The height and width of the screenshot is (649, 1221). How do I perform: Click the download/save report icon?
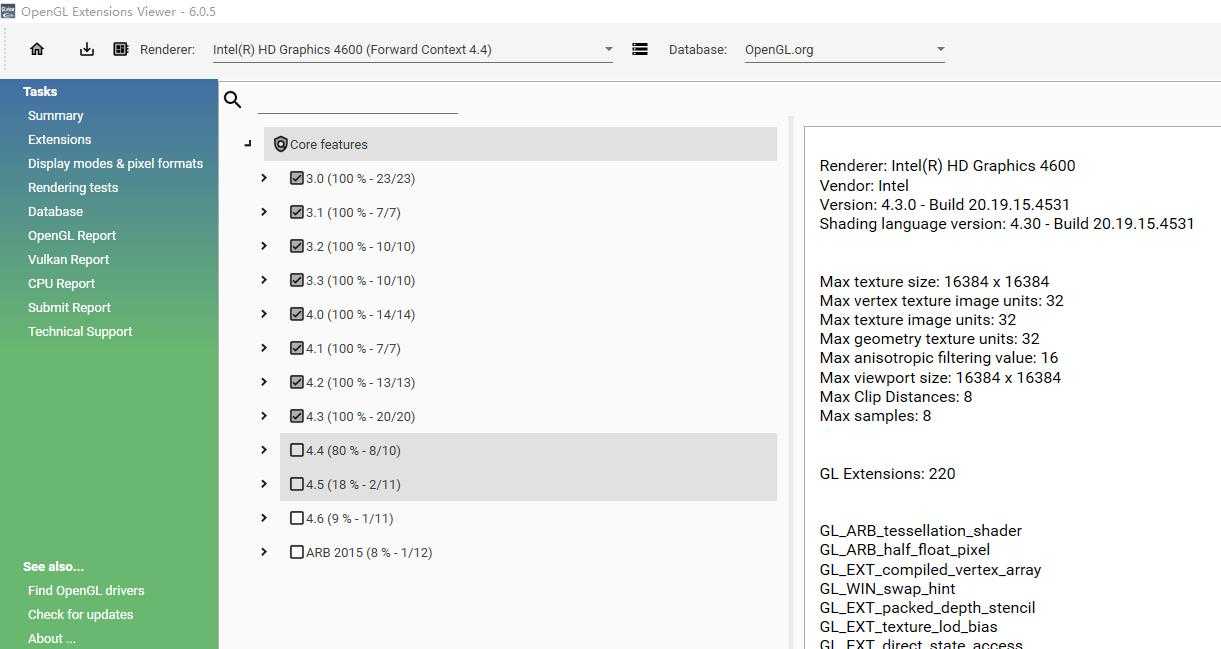pos(87,49)
